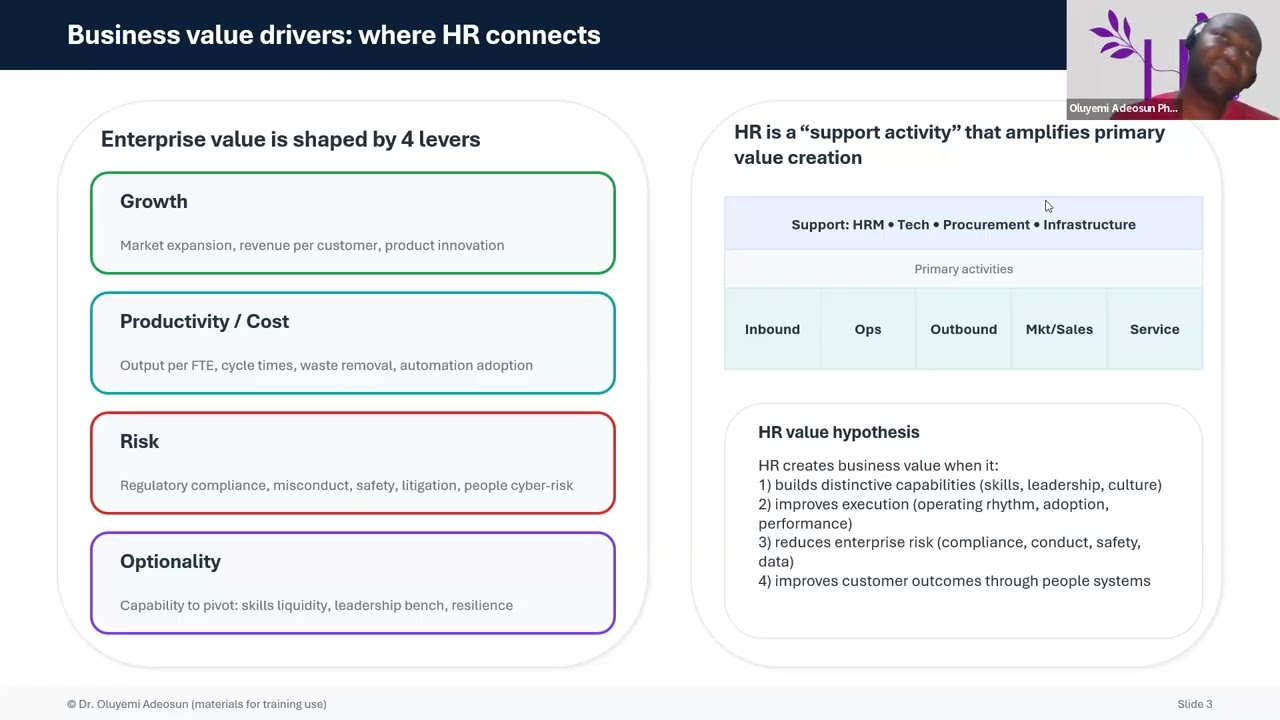The height and width of the screenshot is (720, 1280).
Task: Open the presenter webcam thumbnail
Action: pyautogui.click(x=1173, y=60)
